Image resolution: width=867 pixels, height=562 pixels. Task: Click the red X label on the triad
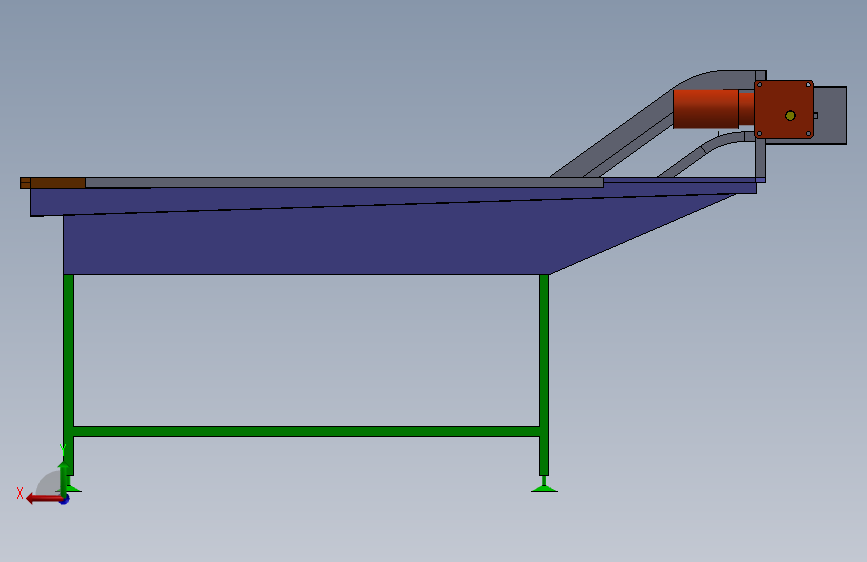click(20, 493)
